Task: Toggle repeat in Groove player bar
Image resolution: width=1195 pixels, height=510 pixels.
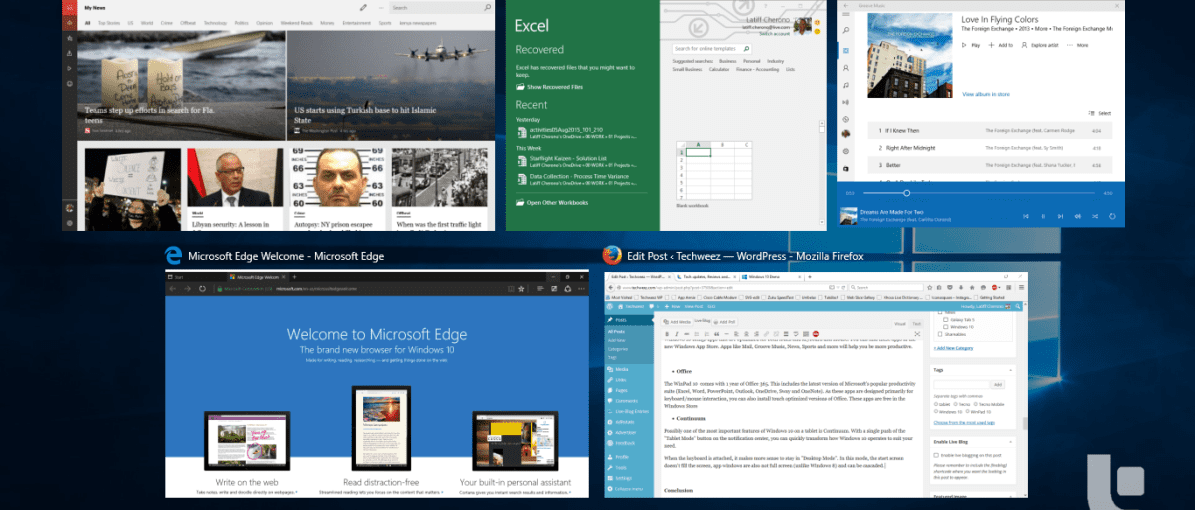Action: (x=1113, y=217)
